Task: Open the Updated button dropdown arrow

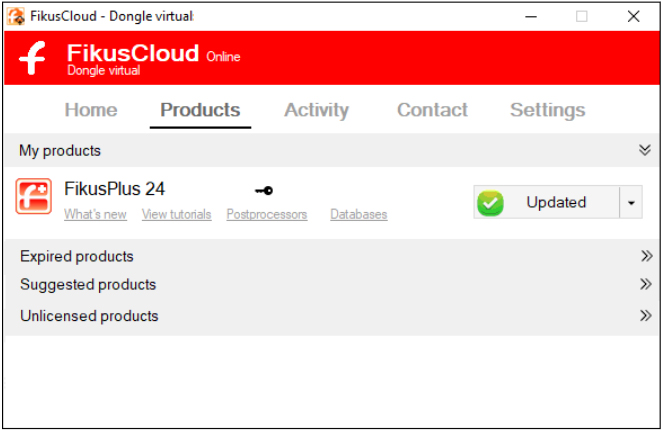Action: [x=631, y=203]
